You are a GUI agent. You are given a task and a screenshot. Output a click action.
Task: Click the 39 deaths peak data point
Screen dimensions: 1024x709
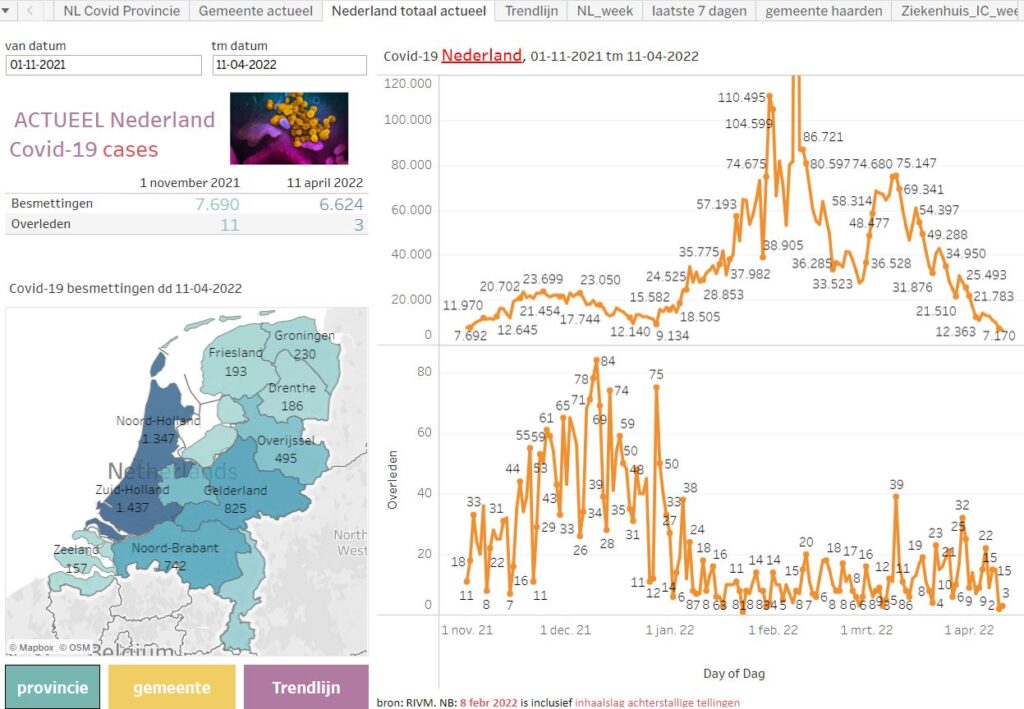click(x=896, y=496)
